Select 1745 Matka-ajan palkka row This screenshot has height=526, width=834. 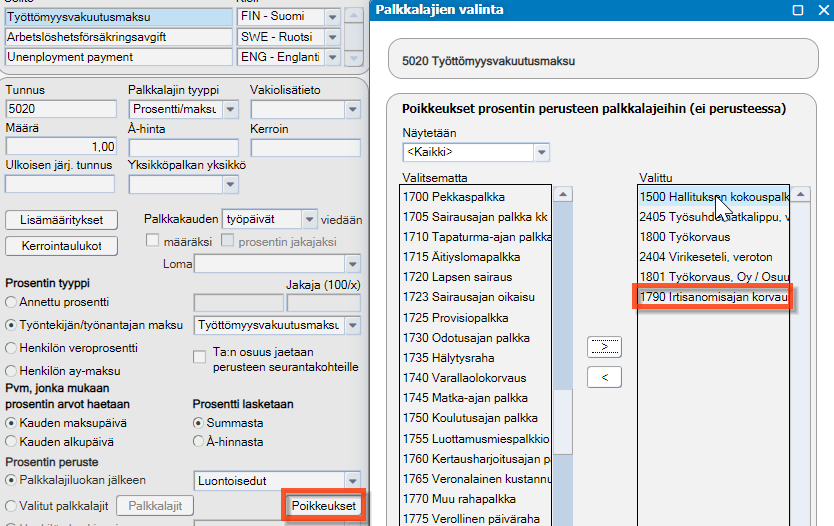click(x=476, y=398)
